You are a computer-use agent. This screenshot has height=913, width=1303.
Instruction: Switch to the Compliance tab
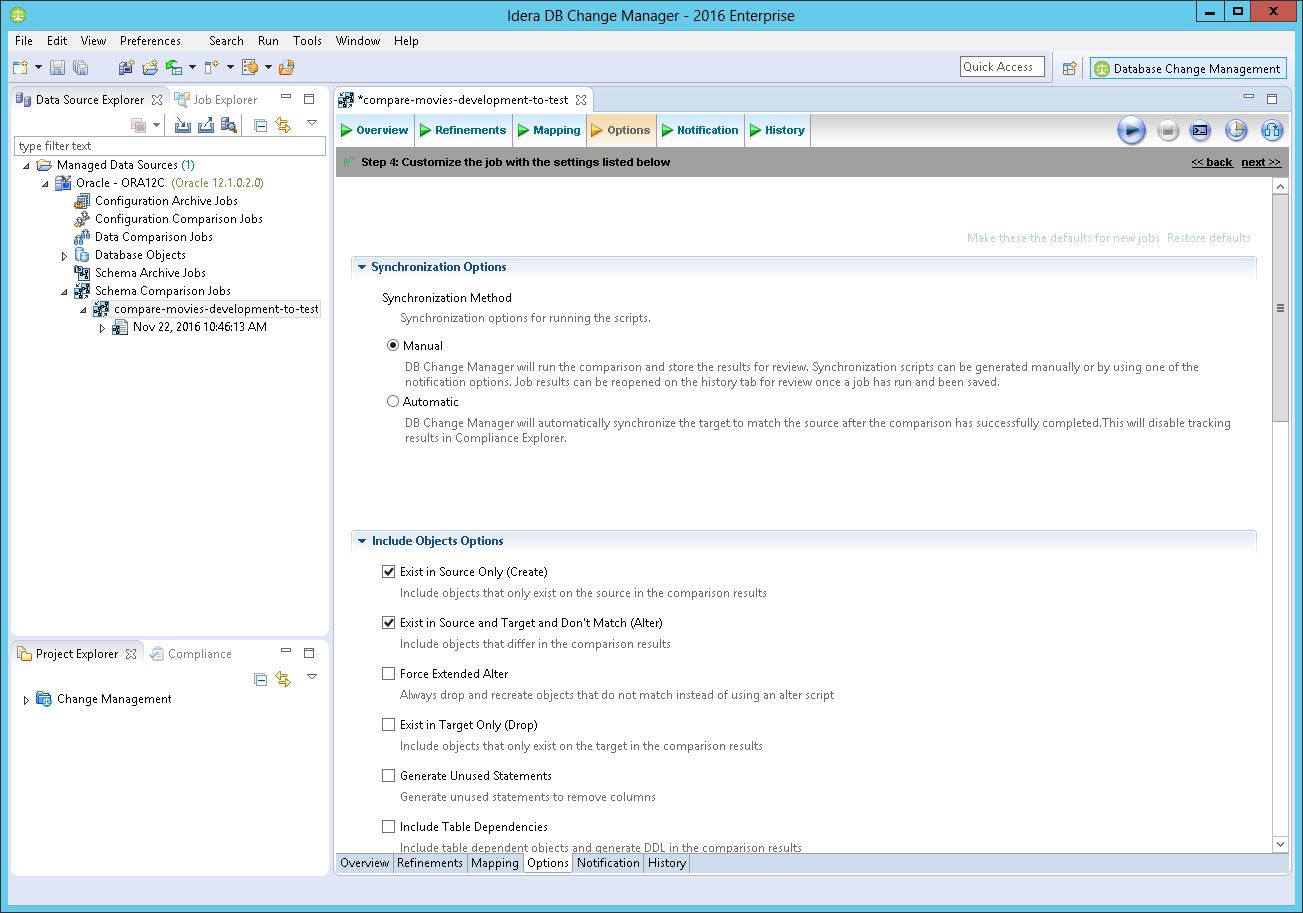(x=190, y=654)
